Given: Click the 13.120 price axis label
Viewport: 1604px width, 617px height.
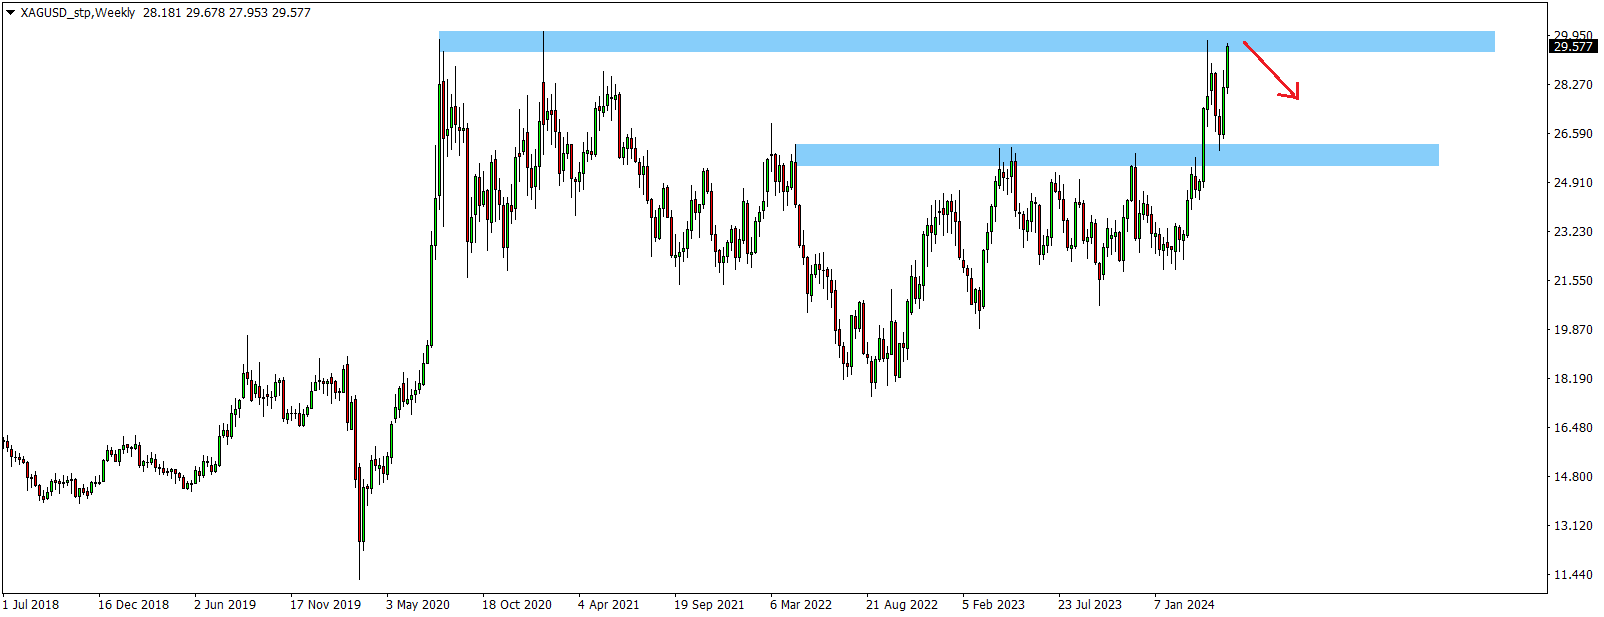Looking at the screenshot, I should (1573, 526).
